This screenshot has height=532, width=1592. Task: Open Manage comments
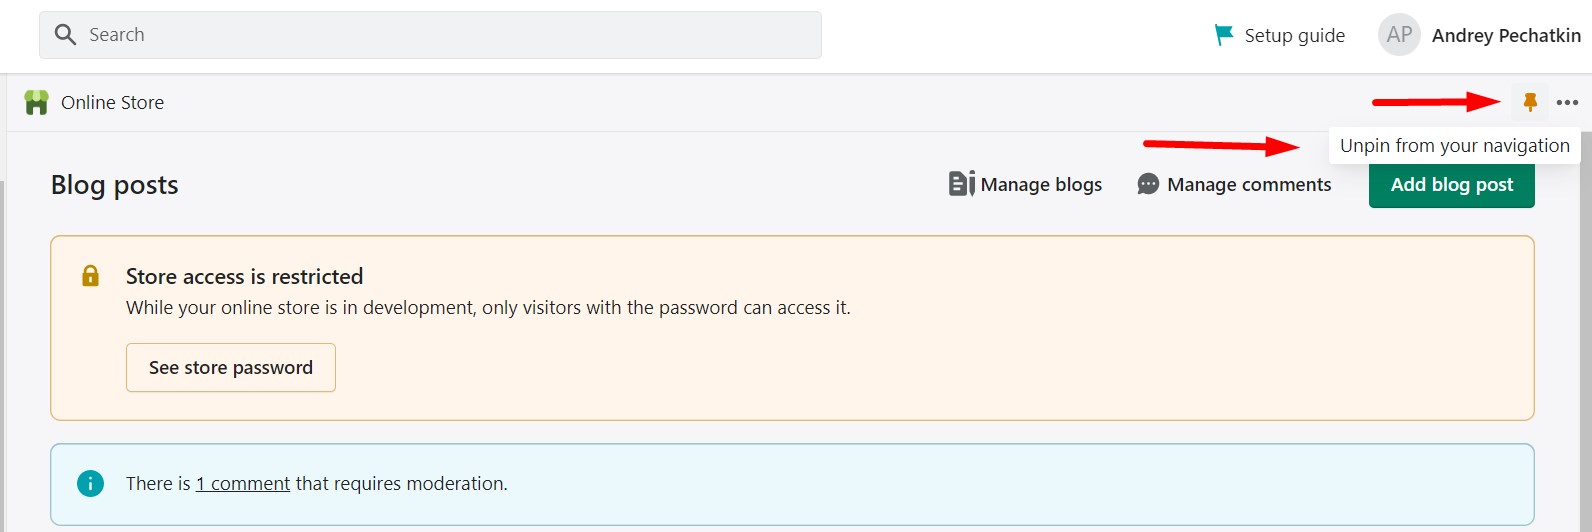(x=1249, y=184)
